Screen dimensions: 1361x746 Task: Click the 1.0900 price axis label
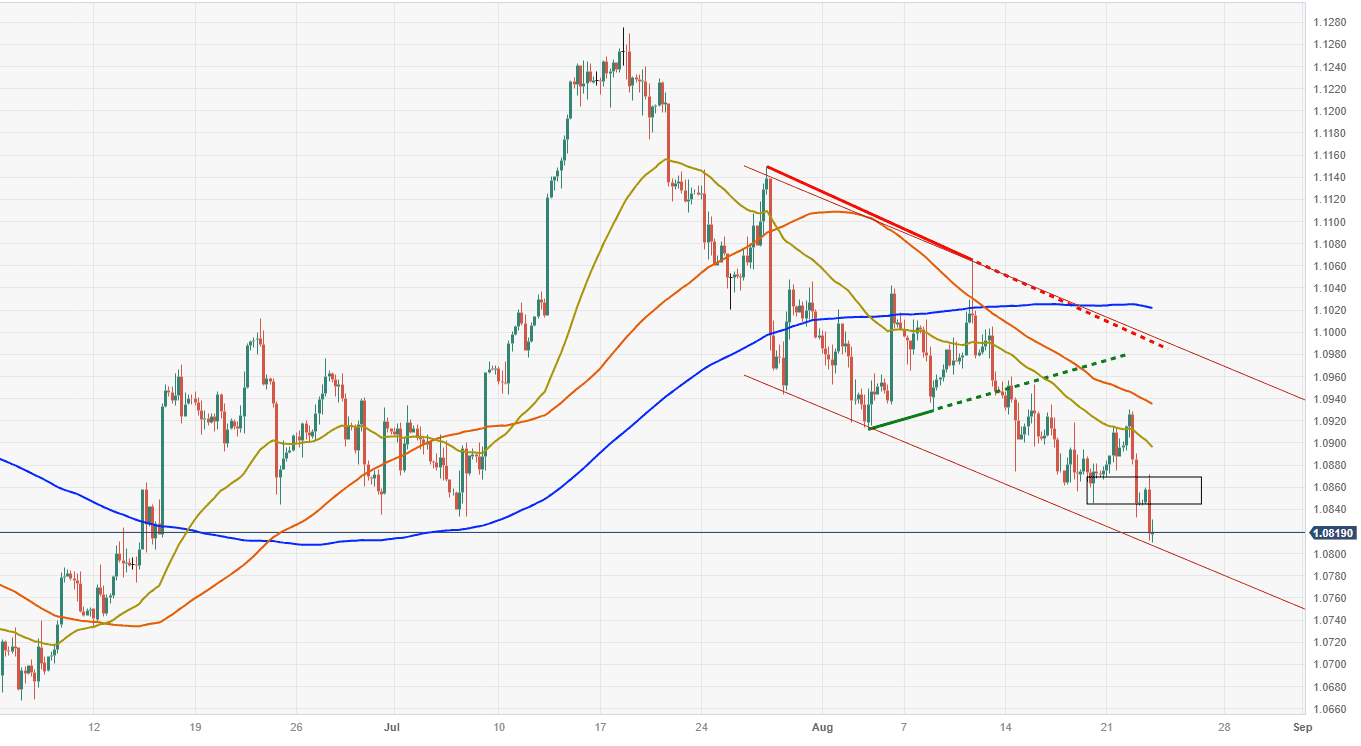1331,443
